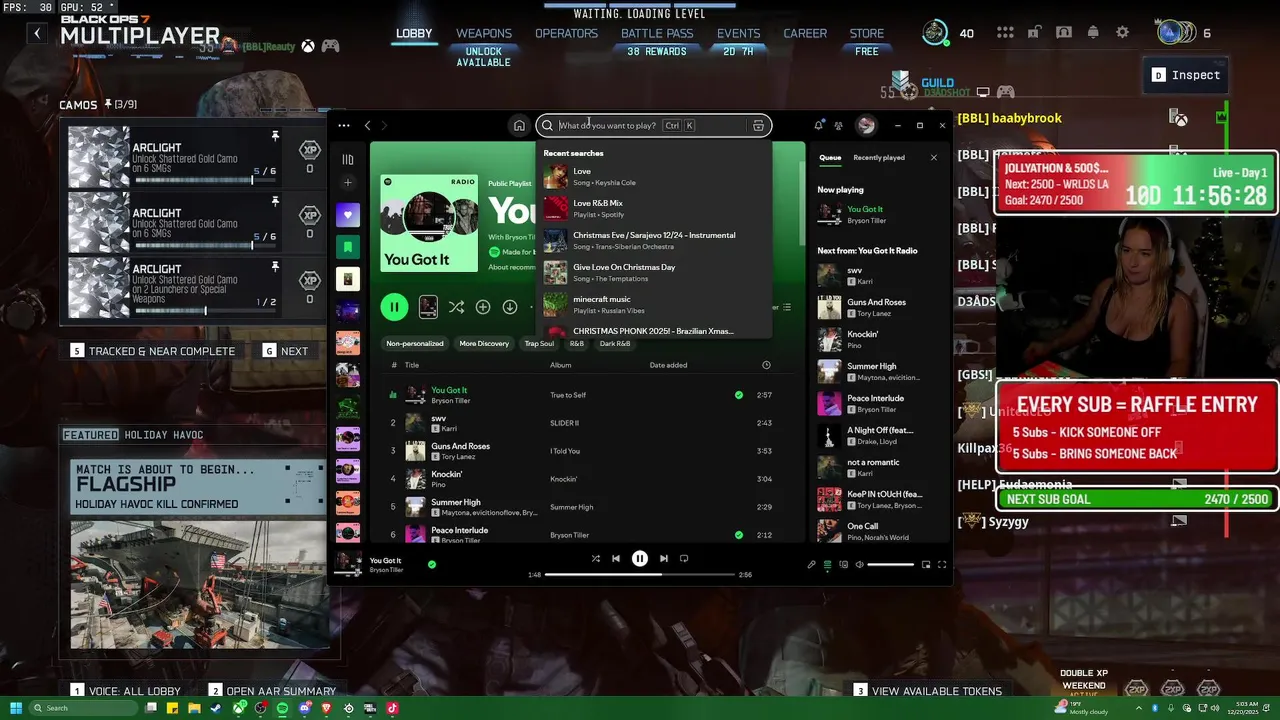Toggle saved checkmark for Peace Interlude
The image size is (1280, 720).
tap(739, 535)
